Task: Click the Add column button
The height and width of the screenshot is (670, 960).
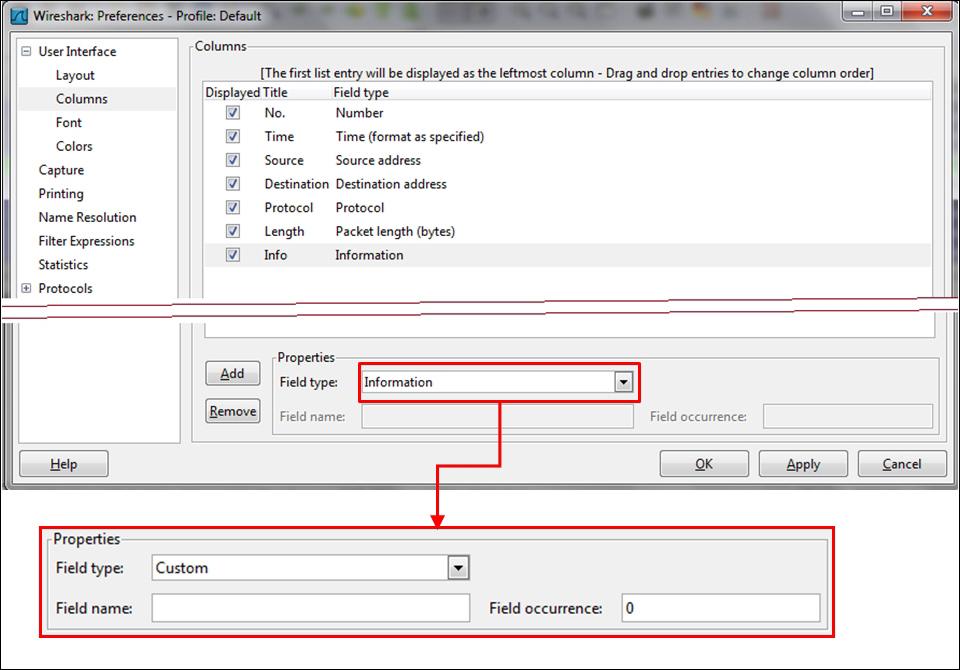Action: (x=233, y=374)
